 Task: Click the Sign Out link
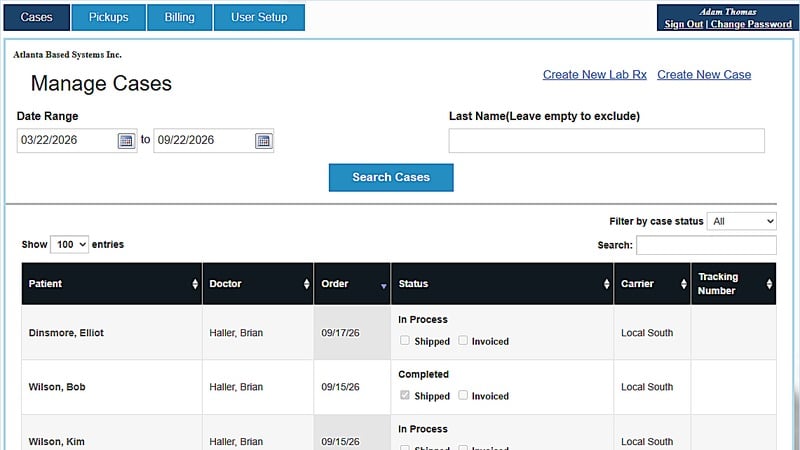point(683,24)
